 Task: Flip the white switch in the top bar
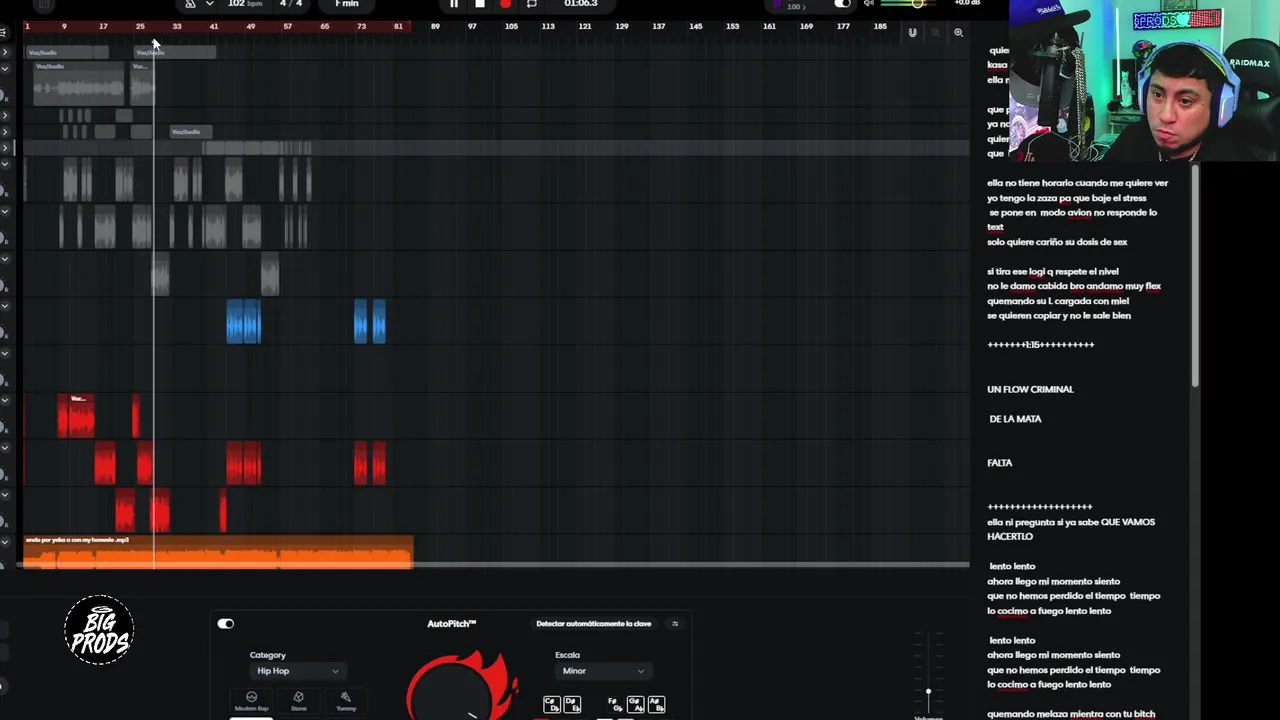(843, 4)
